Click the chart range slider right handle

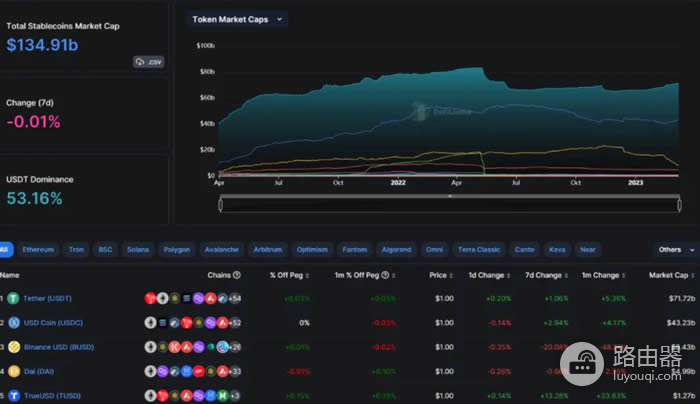[x=679, y=205]
